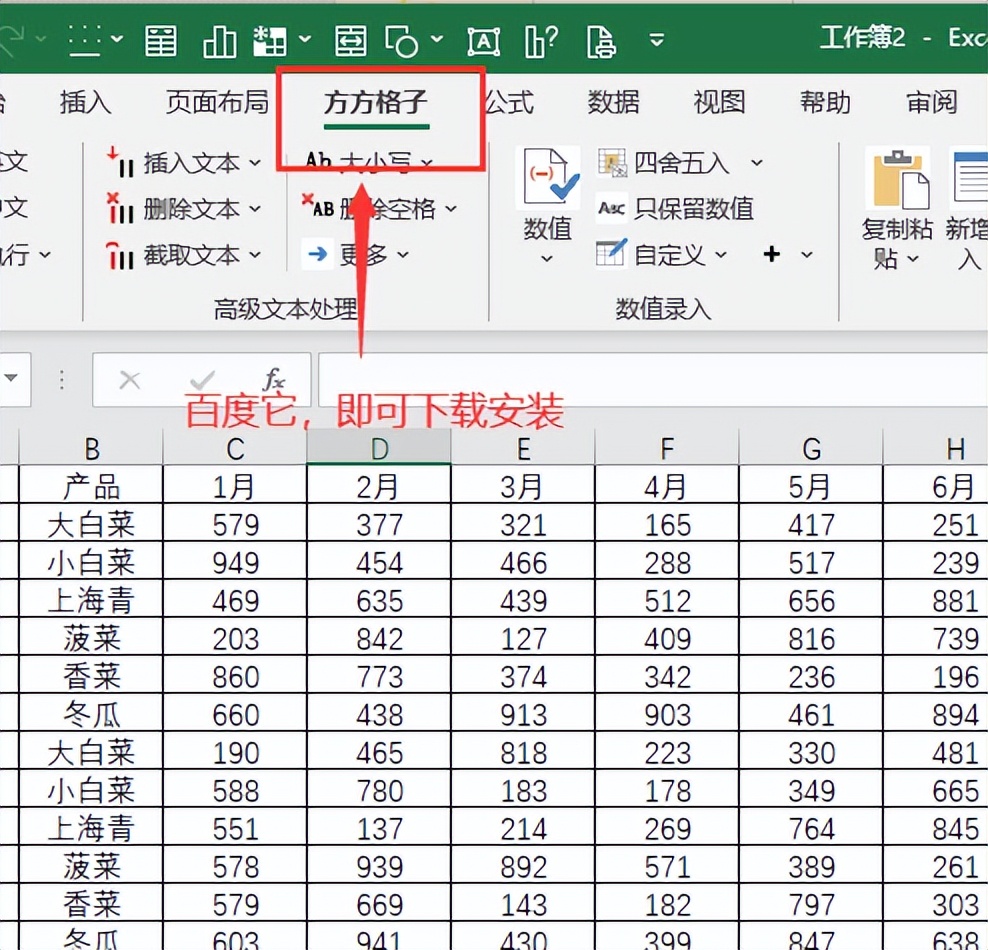The width and height of the screenshot is (988, 950).
Task: Click the dotted border icon in title bar
Action: (85, 40)
